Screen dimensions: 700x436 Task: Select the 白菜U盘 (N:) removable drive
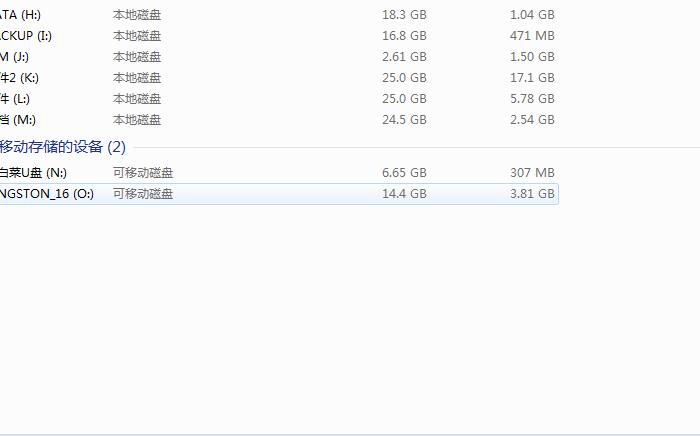(279, 173)
